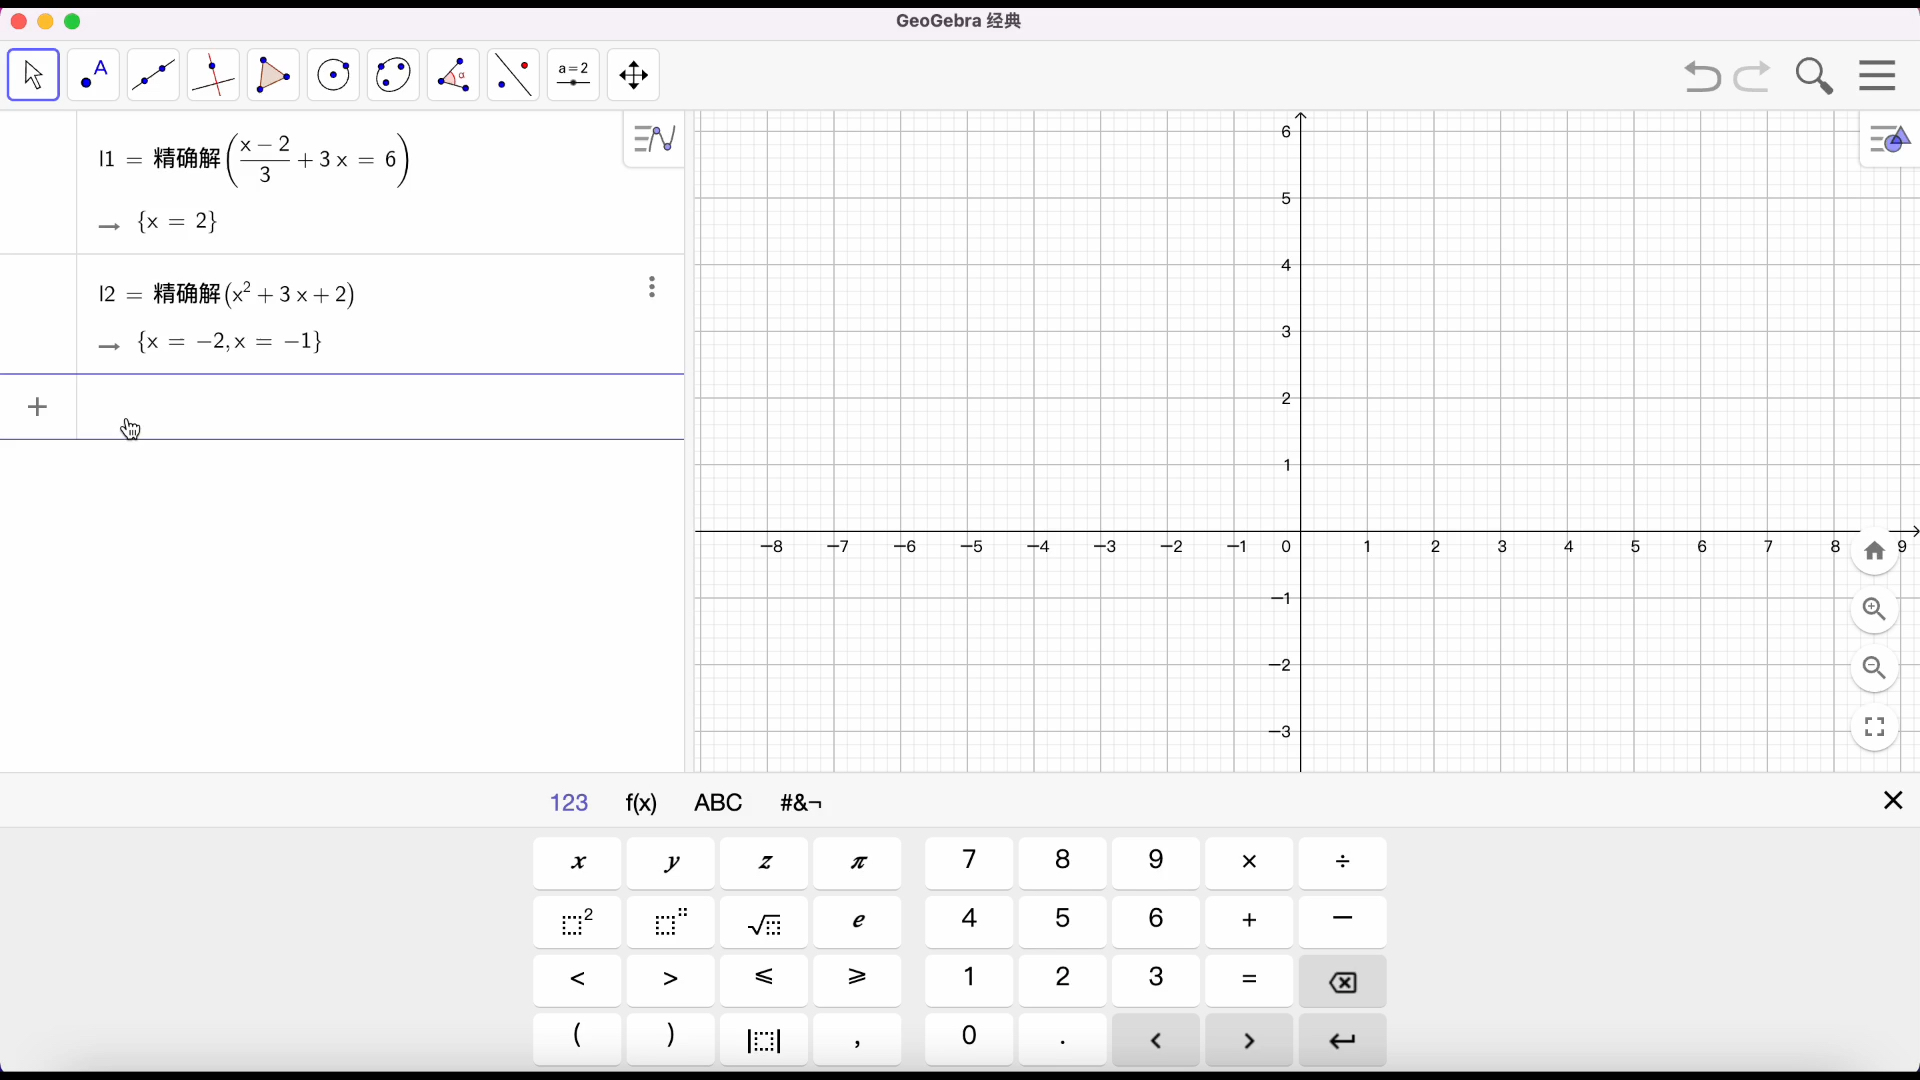Zoom in using the magnifier plus button
Screen dimensions: 1920x1080
click(x=1874, y=609)
